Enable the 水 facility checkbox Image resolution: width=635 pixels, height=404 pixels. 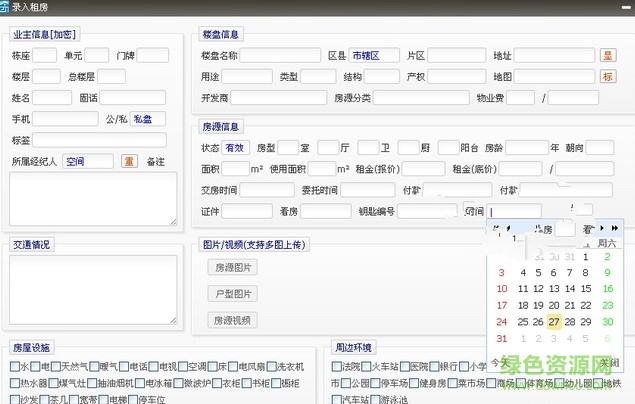pos(14,367)
